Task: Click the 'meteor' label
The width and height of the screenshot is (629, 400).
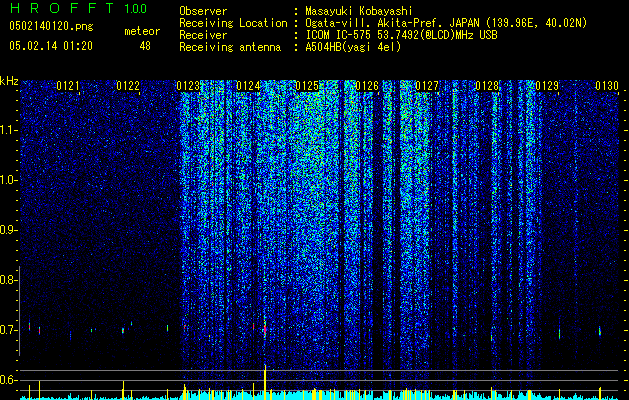Action: (x=142, y=31)
